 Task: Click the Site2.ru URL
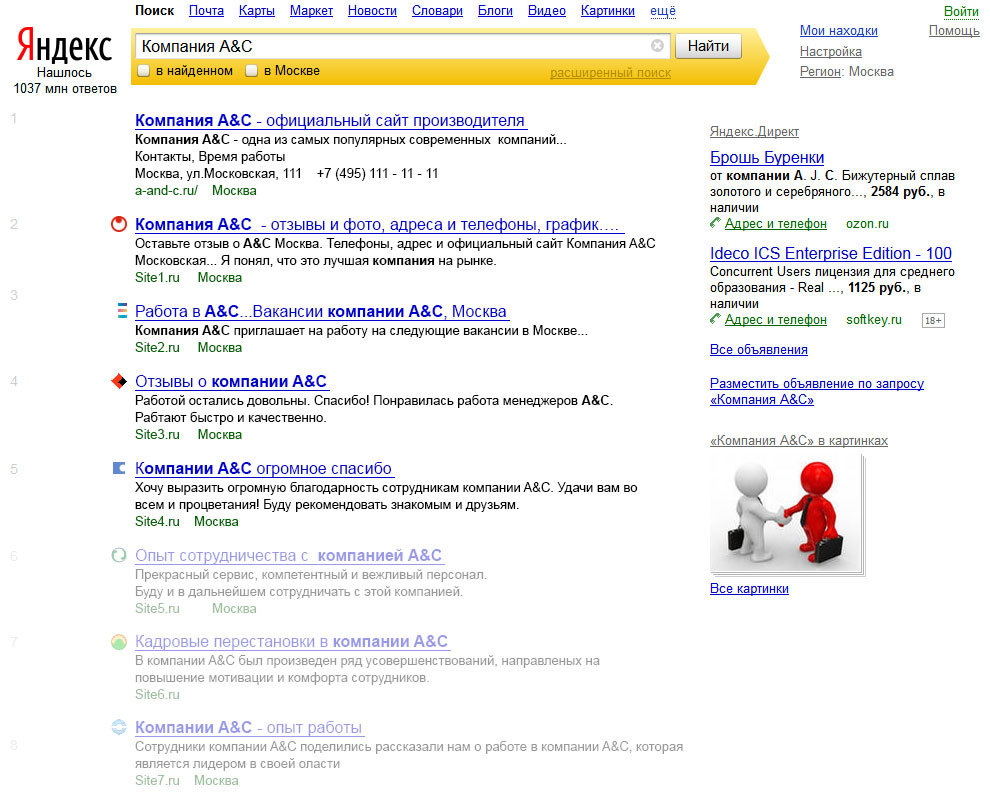pyautogui.click(x=157, y=347)
